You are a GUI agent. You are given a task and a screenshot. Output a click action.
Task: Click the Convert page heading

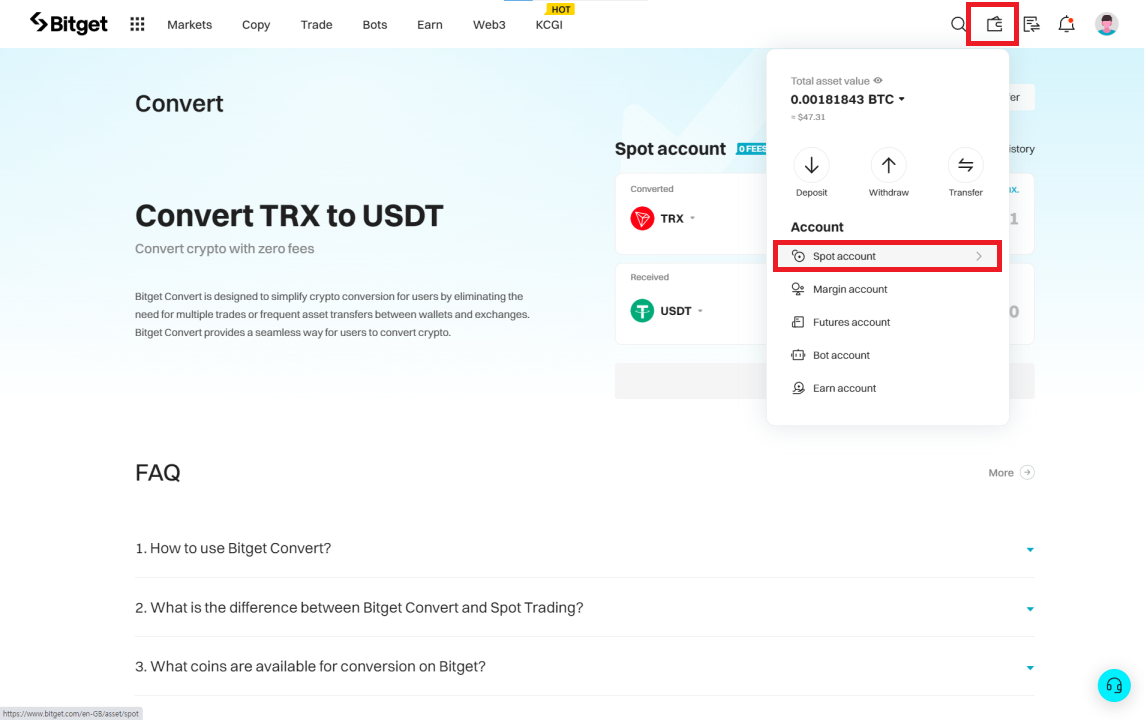179,104
